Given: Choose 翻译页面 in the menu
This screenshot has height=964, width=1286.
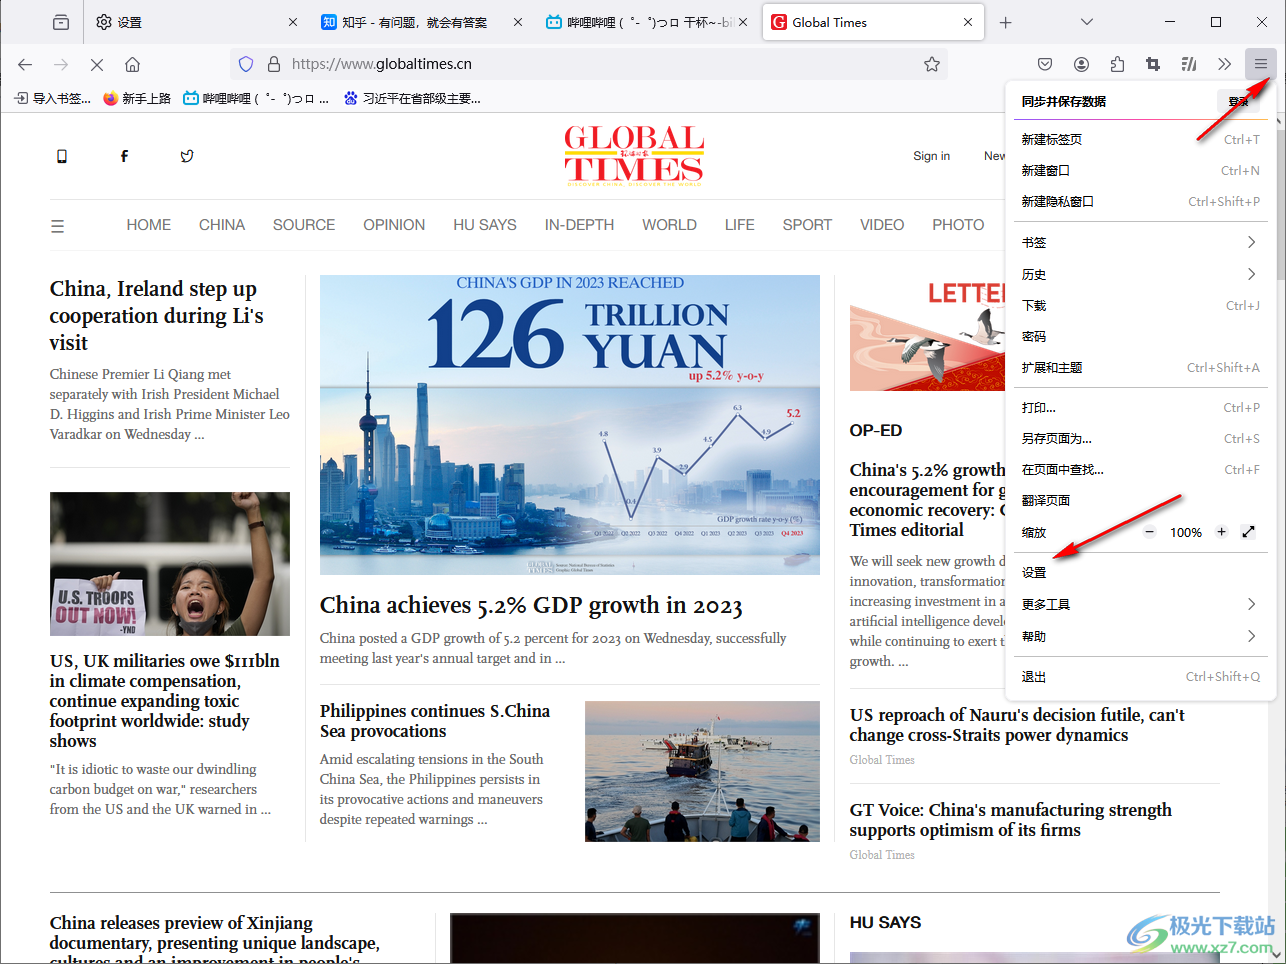Looking at the screenshot, I should 1139,500.
